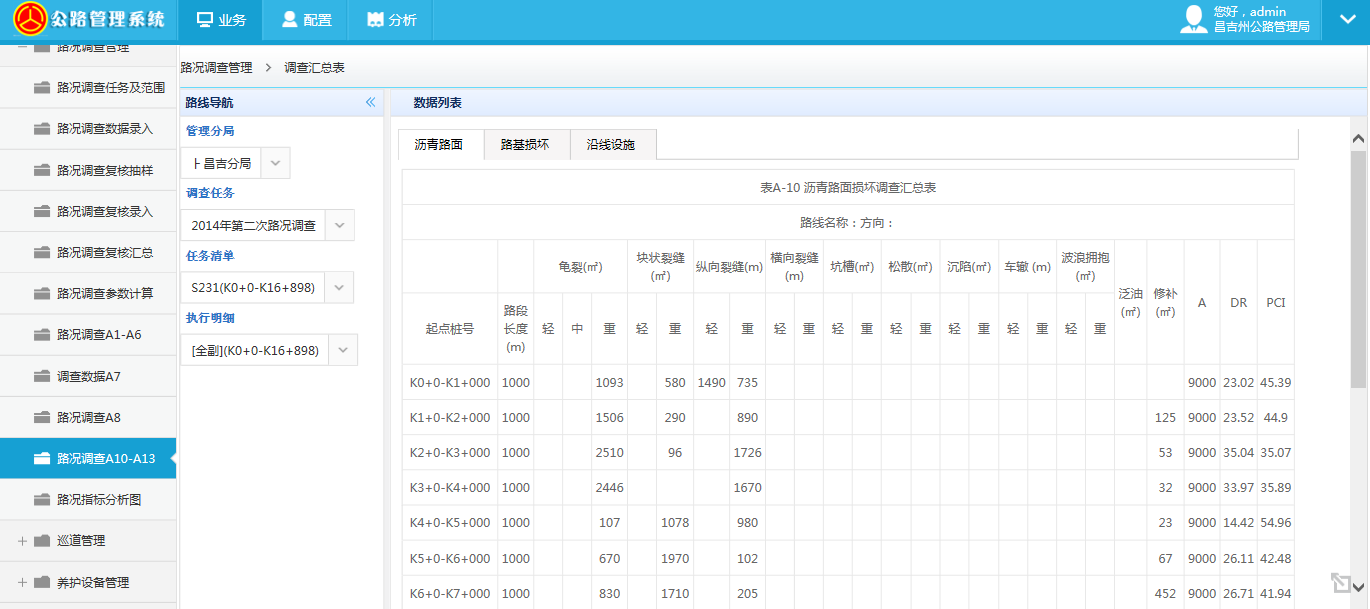
Task: Expand the 巡道管理 tree node
Action: pyautogui.click(x=22, y=541)
